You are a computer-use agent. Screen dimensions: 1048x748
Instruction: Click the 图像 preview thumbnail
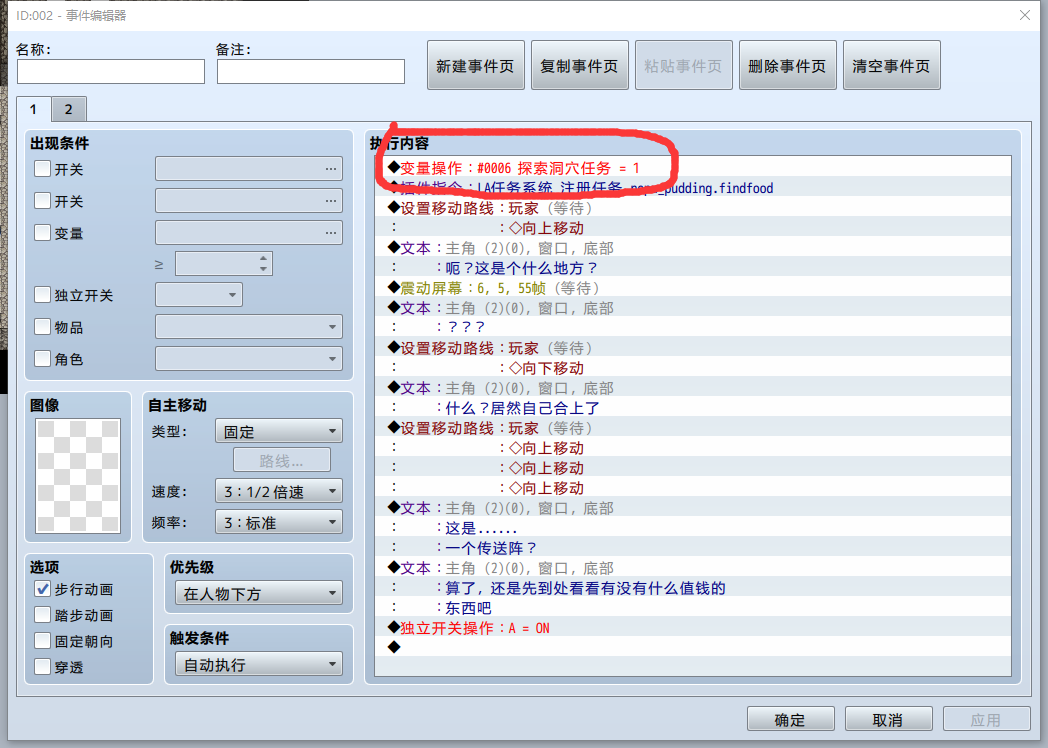coord(78,475)
